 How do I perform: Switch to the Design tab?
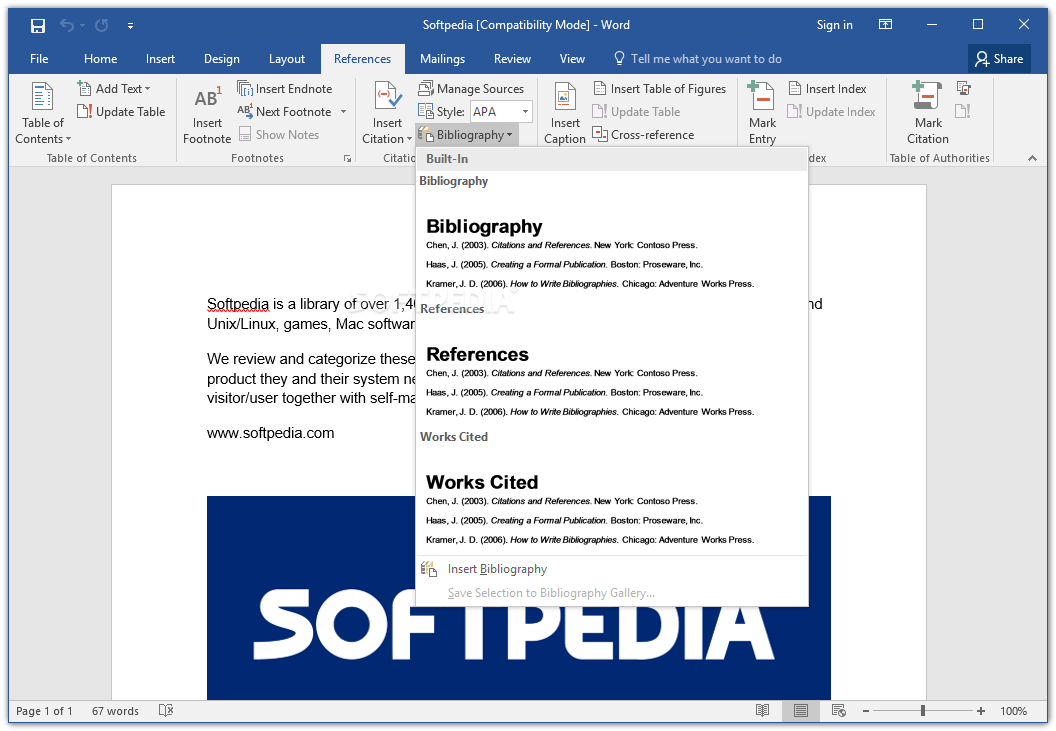tap(222, 59)
